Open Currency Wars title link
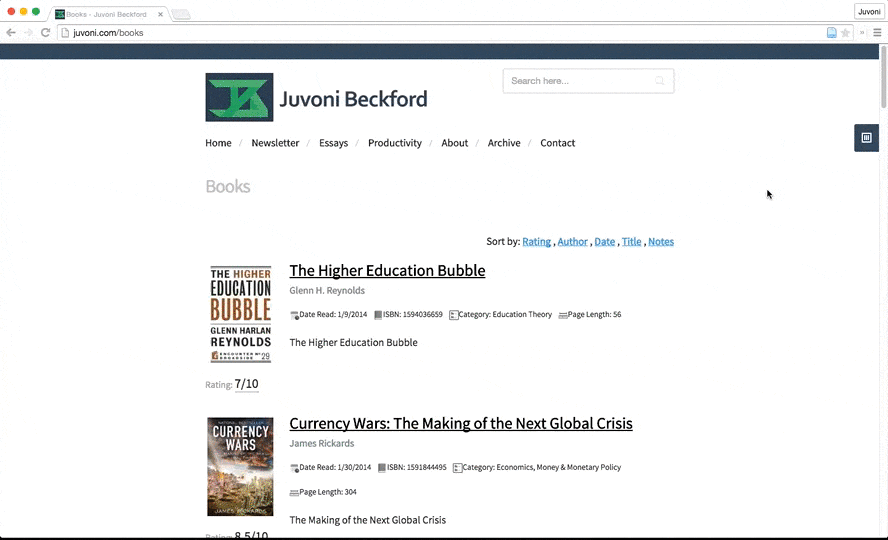The image size is (888, 540). (x=461, y=423)
